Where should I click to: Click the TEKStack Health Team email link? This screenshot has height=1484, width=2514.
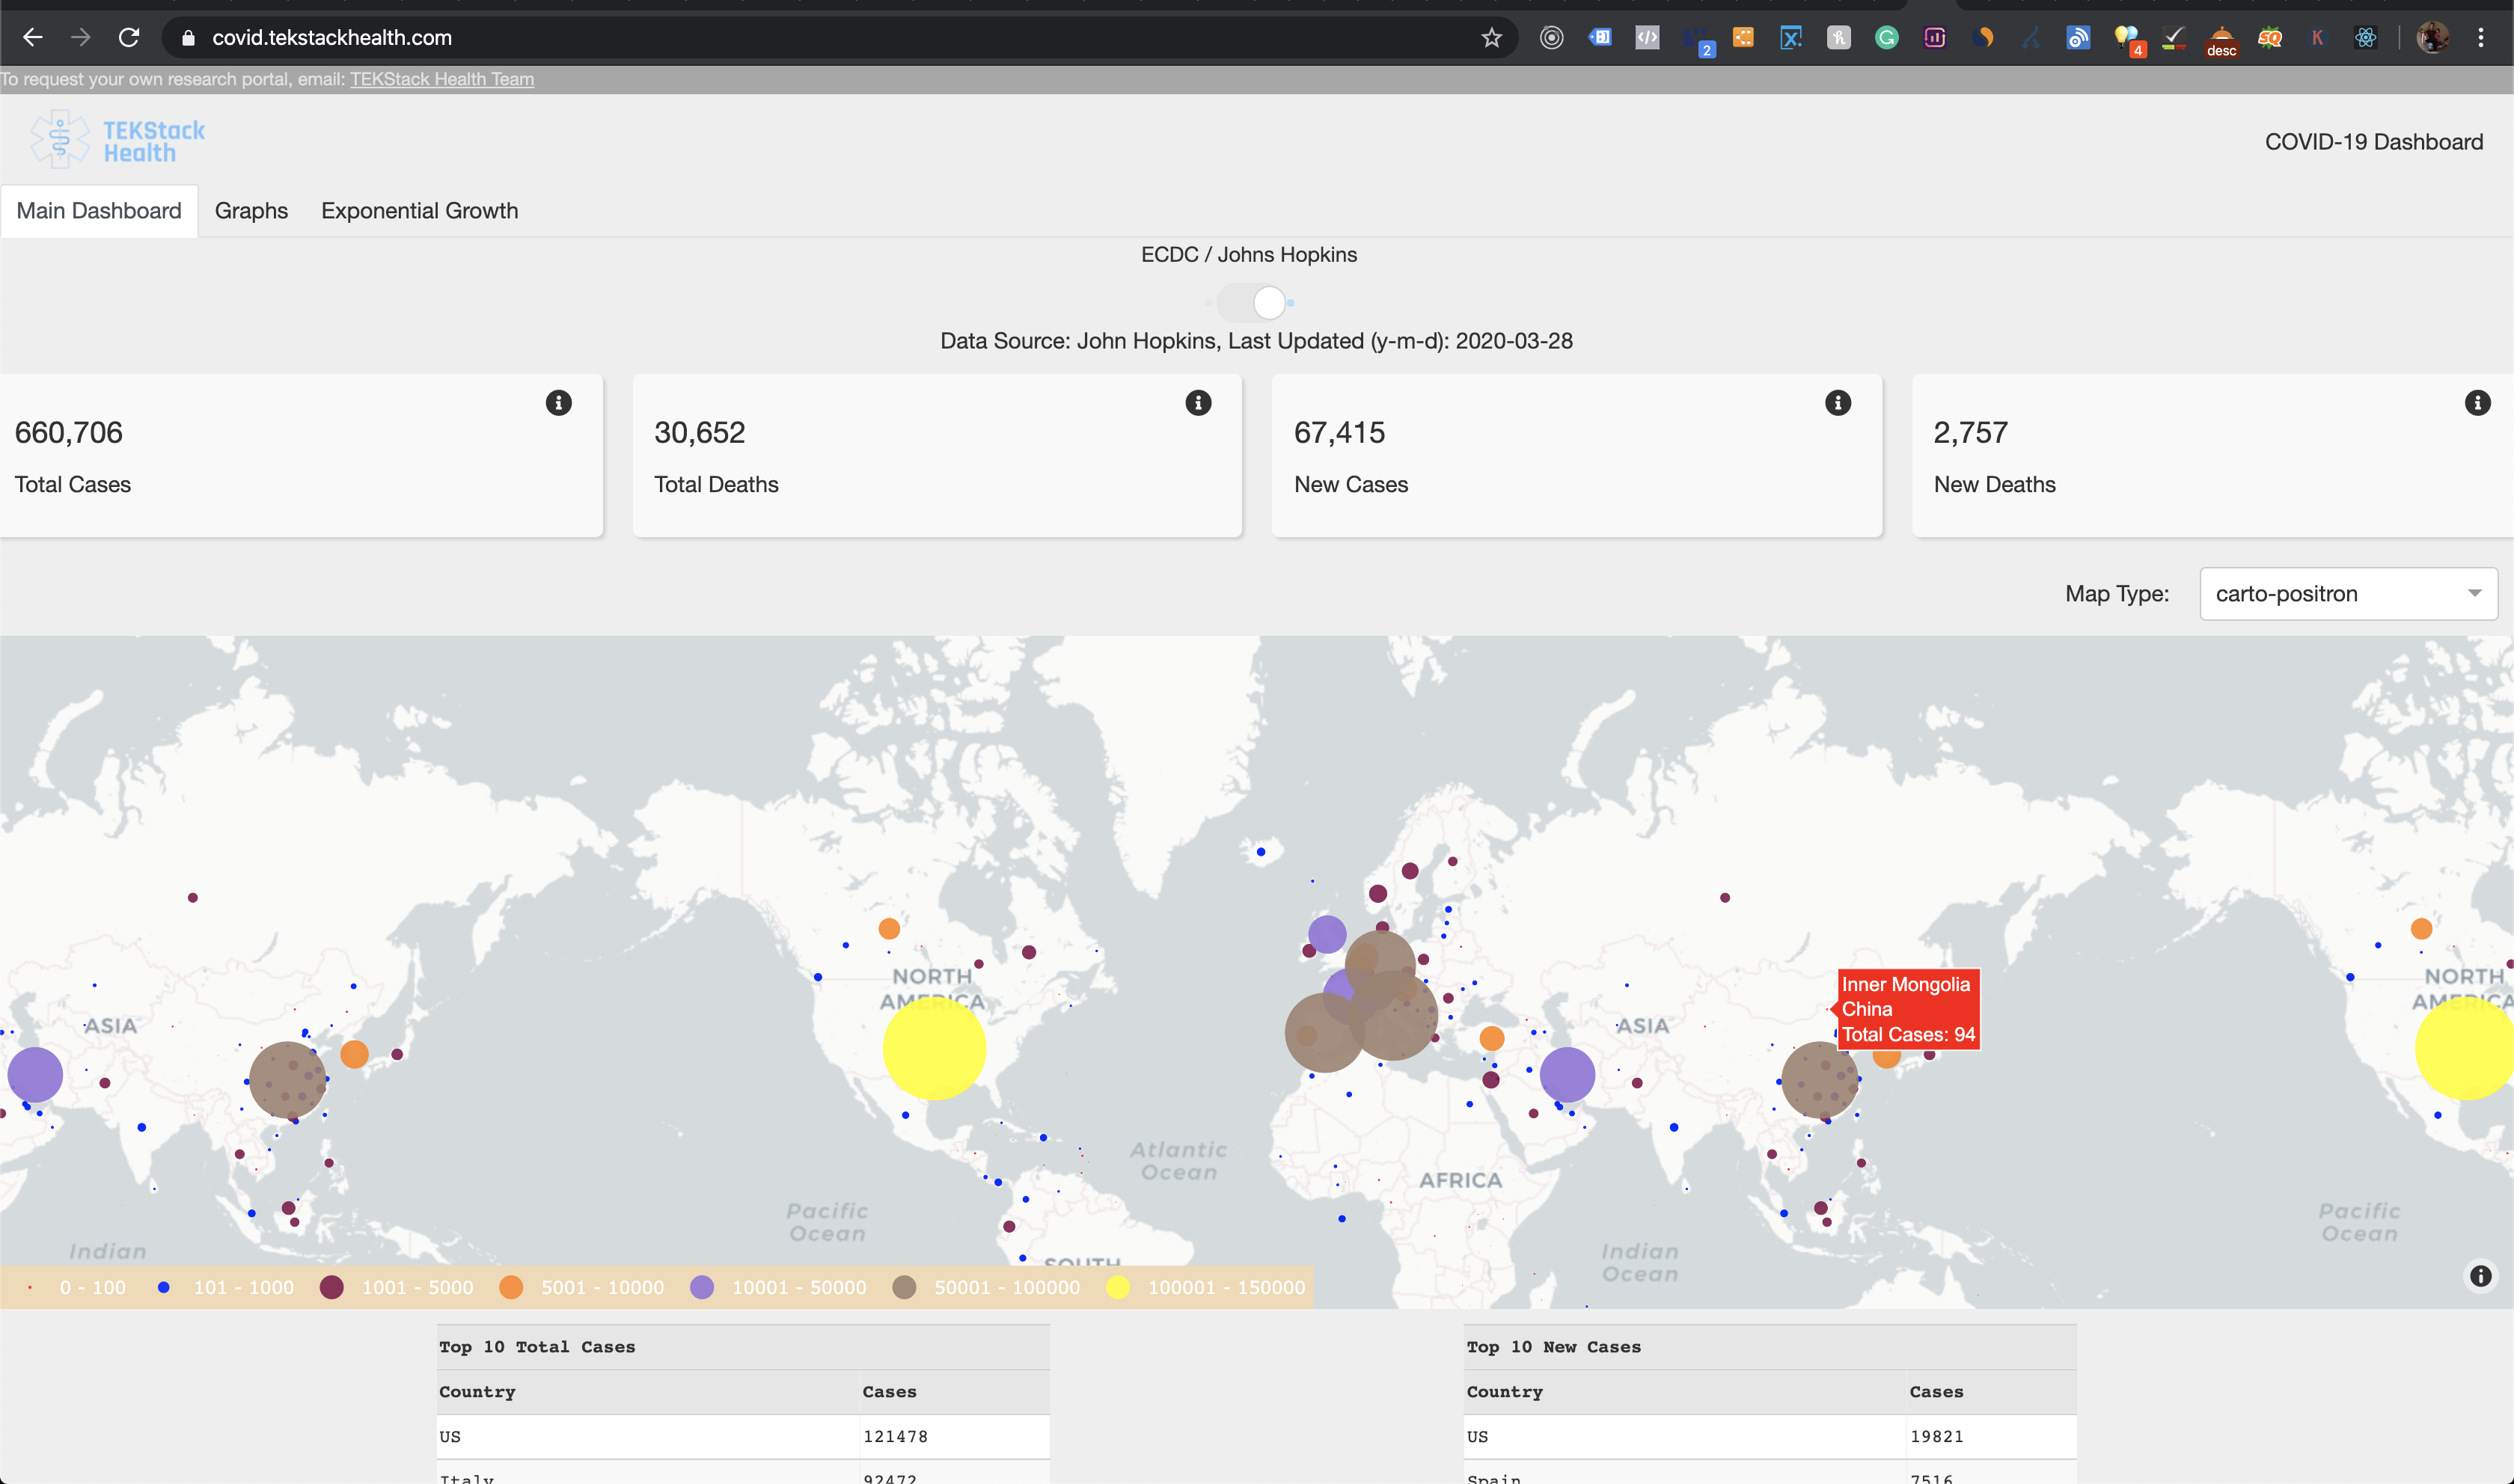[441, 79]
